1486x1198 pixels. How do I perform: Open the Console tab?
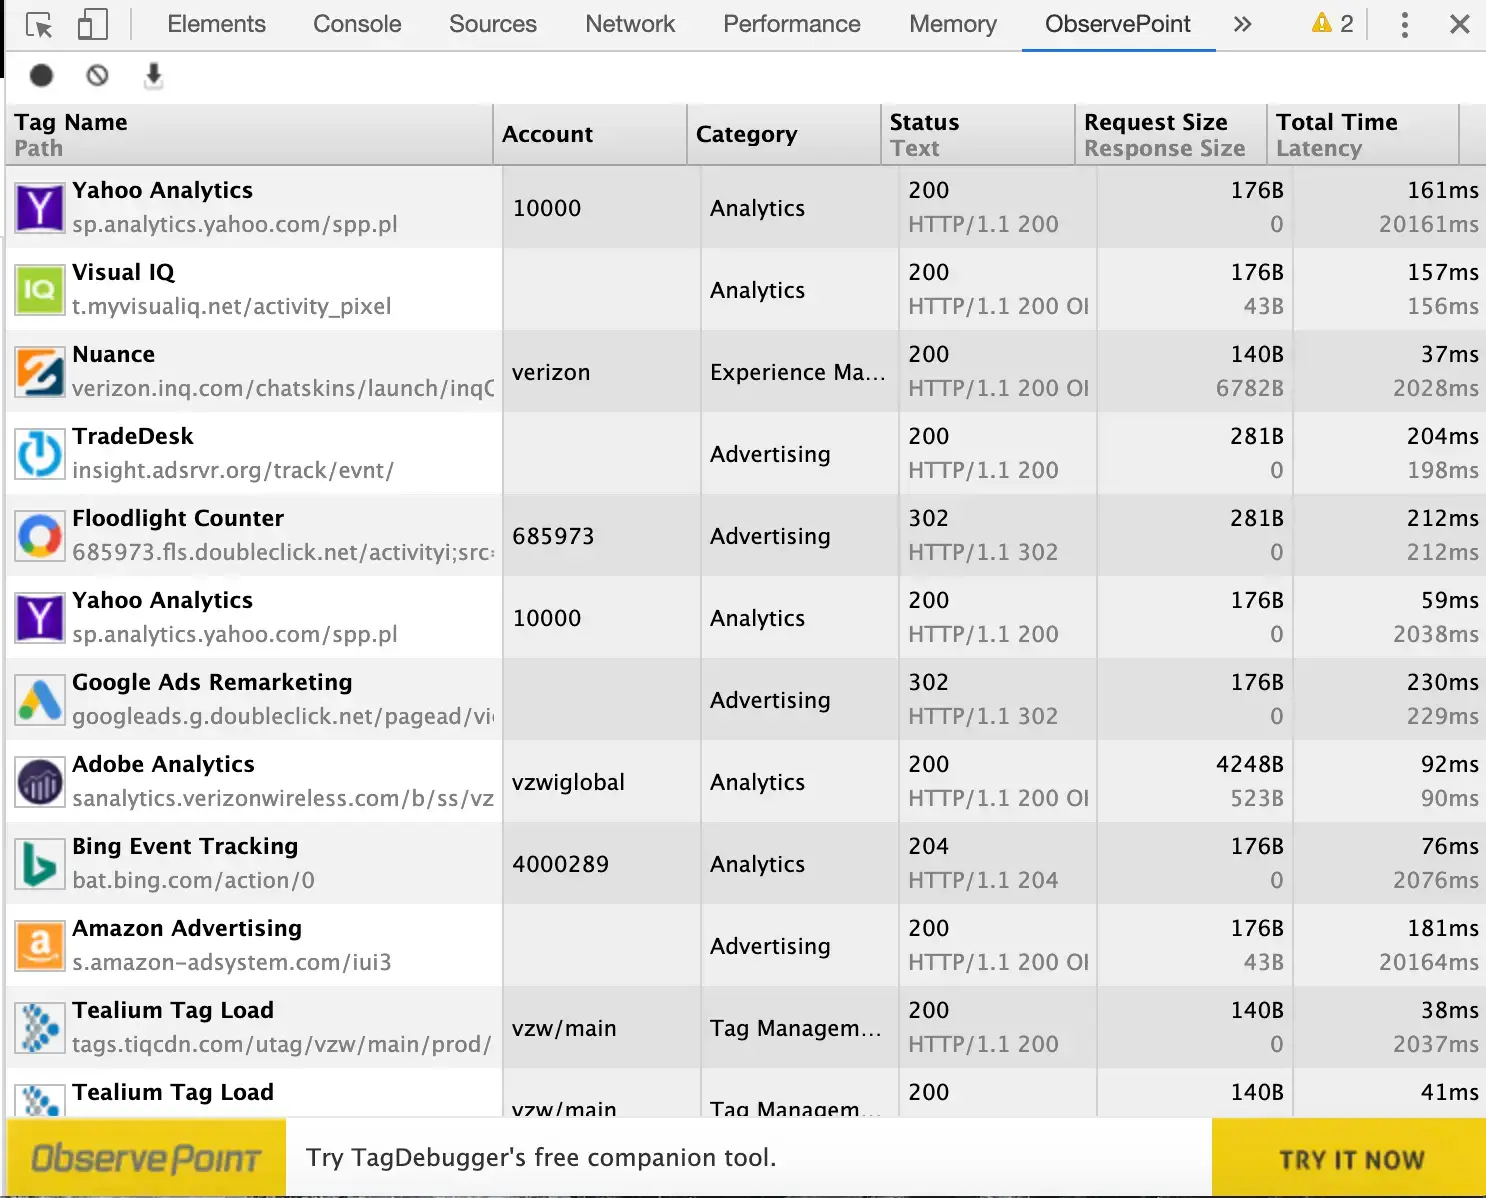pyautogui.click(x=357, y=24)
